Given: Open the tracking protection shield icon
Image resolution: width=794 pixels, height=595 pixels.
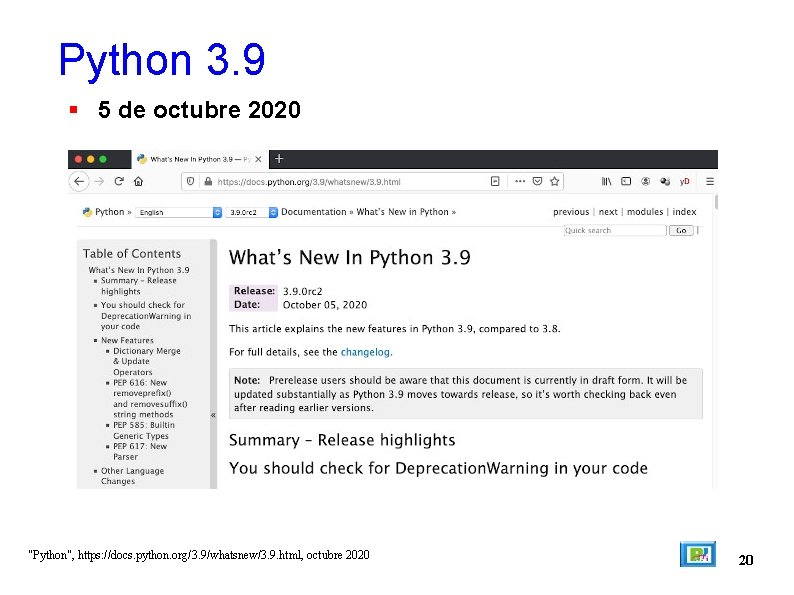Looking at the screenshot, I should coord(190,181).
